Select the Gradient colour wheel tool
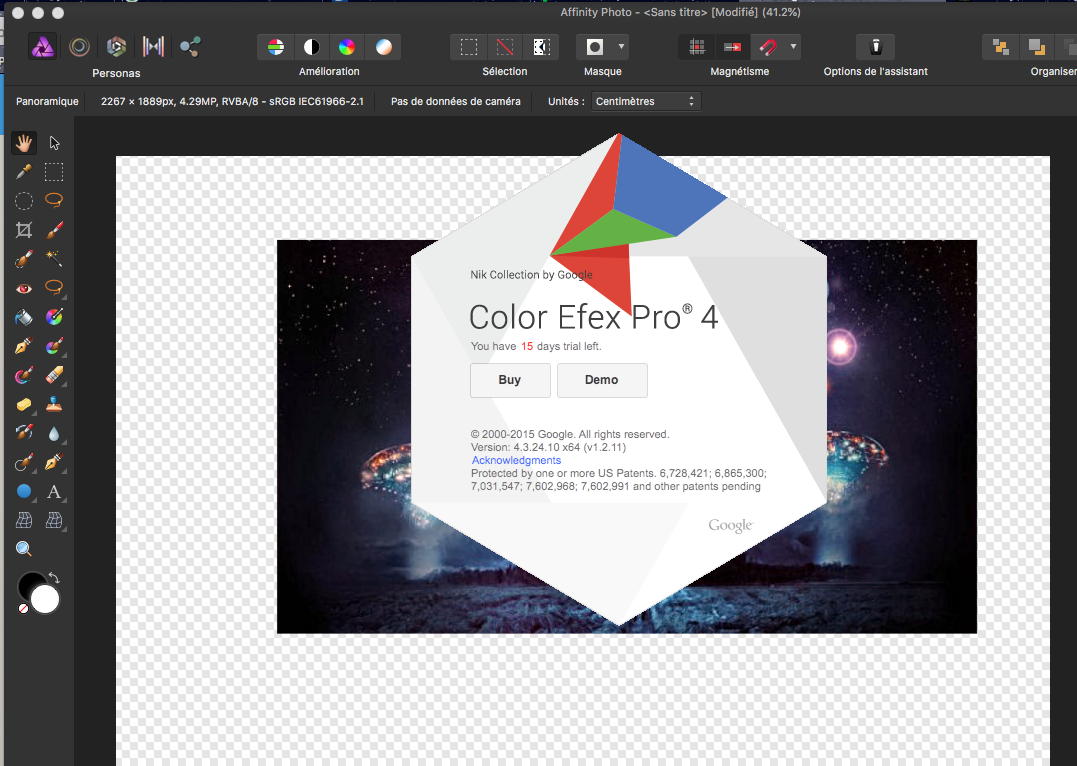The width and height of the screenshot is (1077, 766). 54,317
